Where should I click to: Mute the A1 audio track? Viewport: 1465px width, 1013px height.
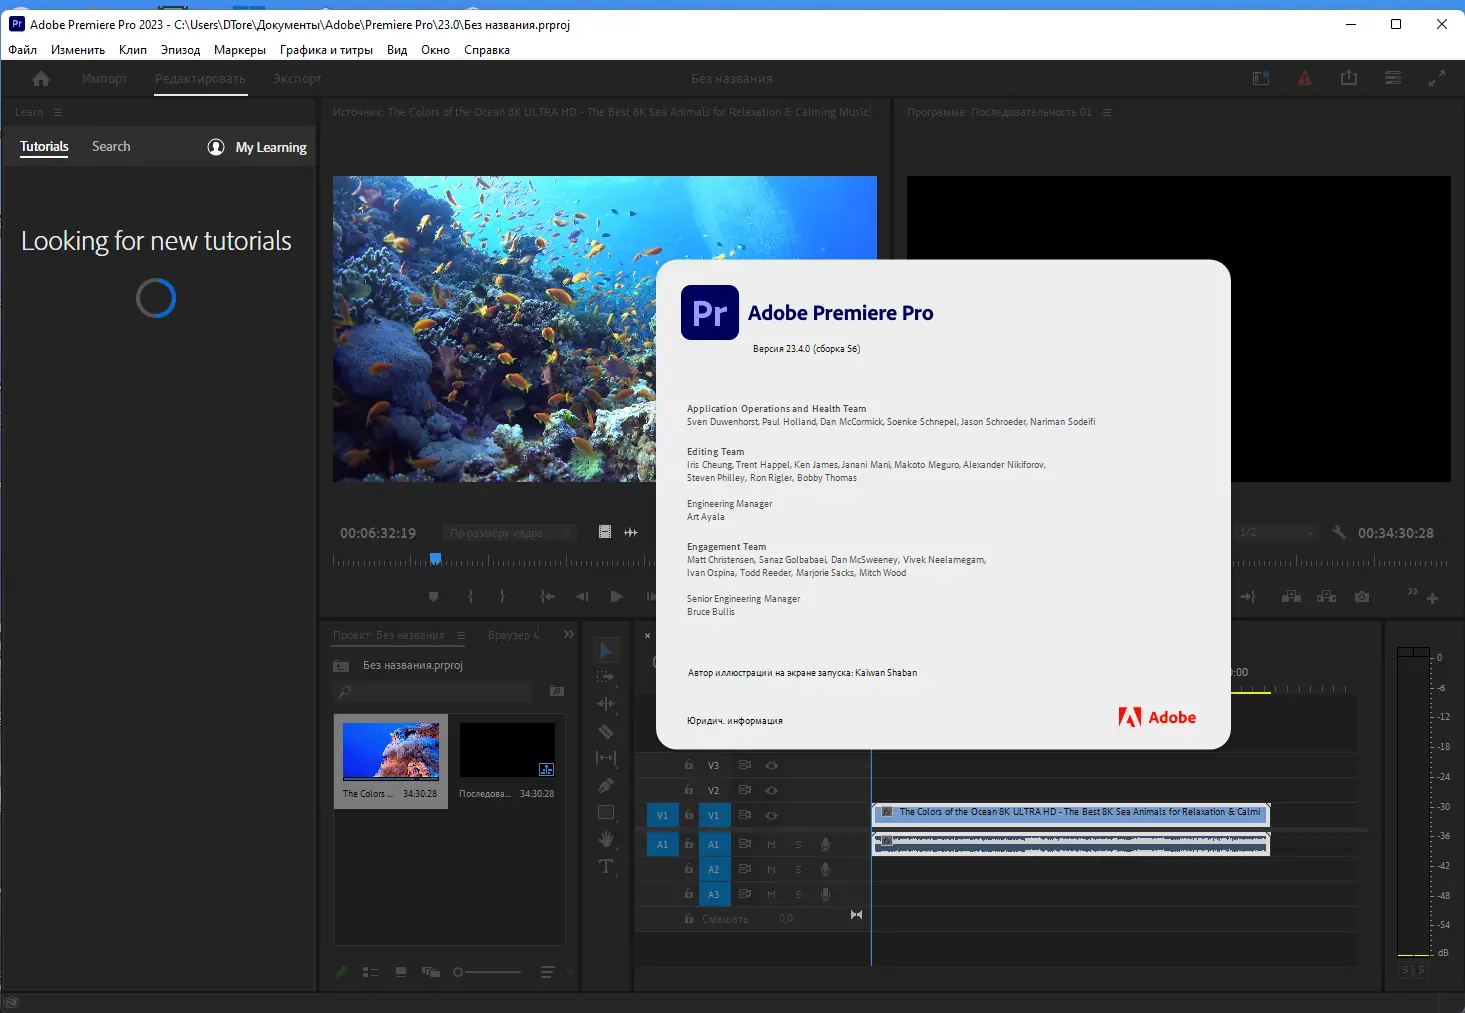(x=771, y=844)
